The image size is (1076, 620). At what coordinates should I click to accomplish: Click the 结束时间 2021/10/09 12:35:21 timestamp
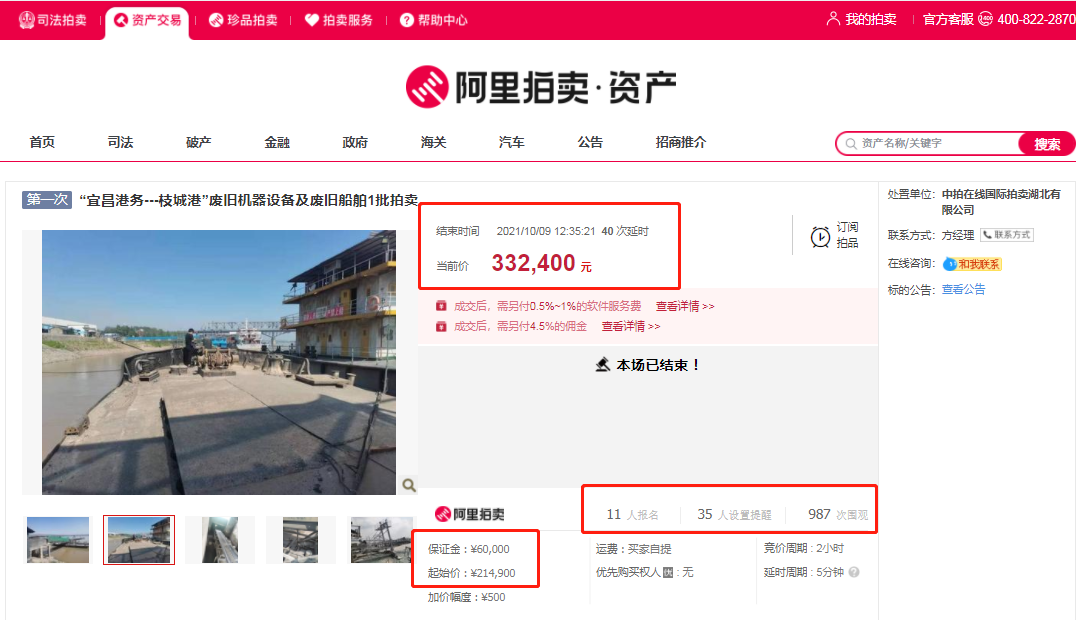point(546,231)
